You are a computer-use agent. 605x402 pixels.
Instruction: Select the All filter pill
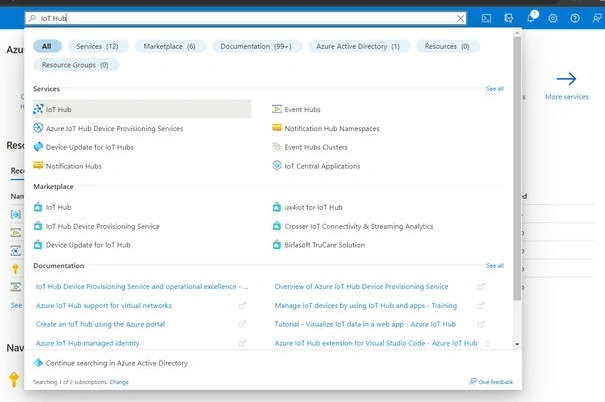(47, 46)
